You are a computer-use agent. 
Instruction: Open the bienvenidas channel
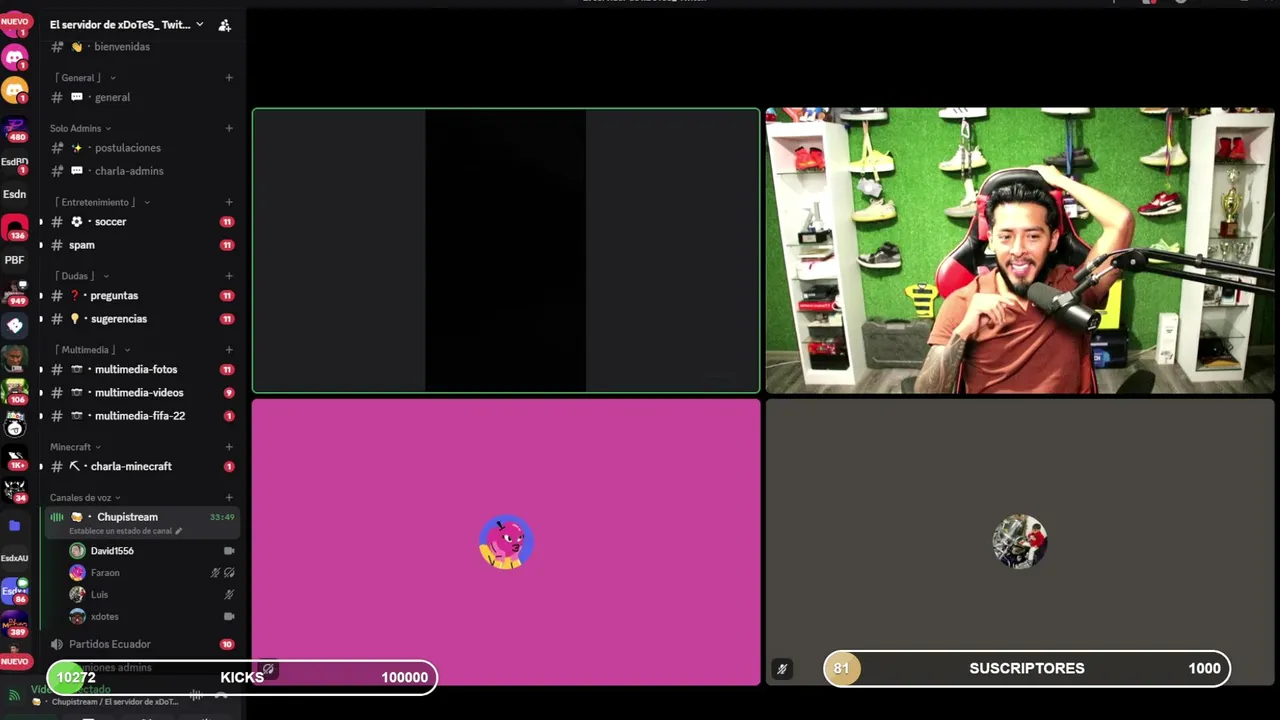tap(142, 47)
